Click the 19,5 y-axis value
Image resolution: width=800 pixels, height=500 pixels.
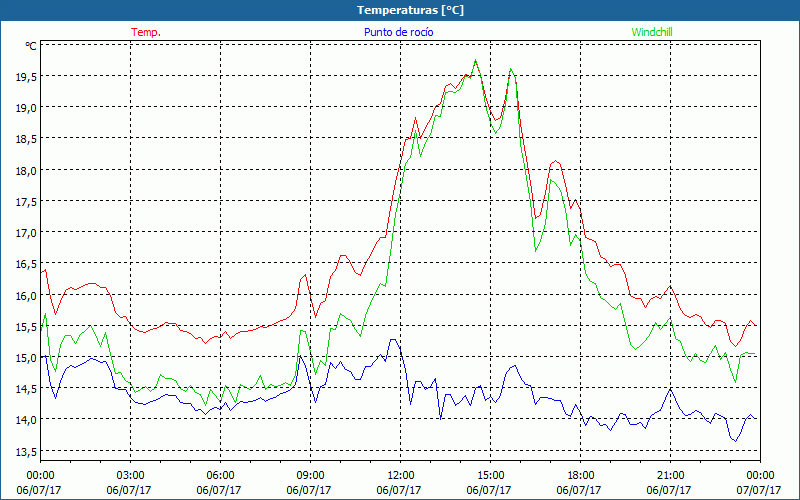27,77
